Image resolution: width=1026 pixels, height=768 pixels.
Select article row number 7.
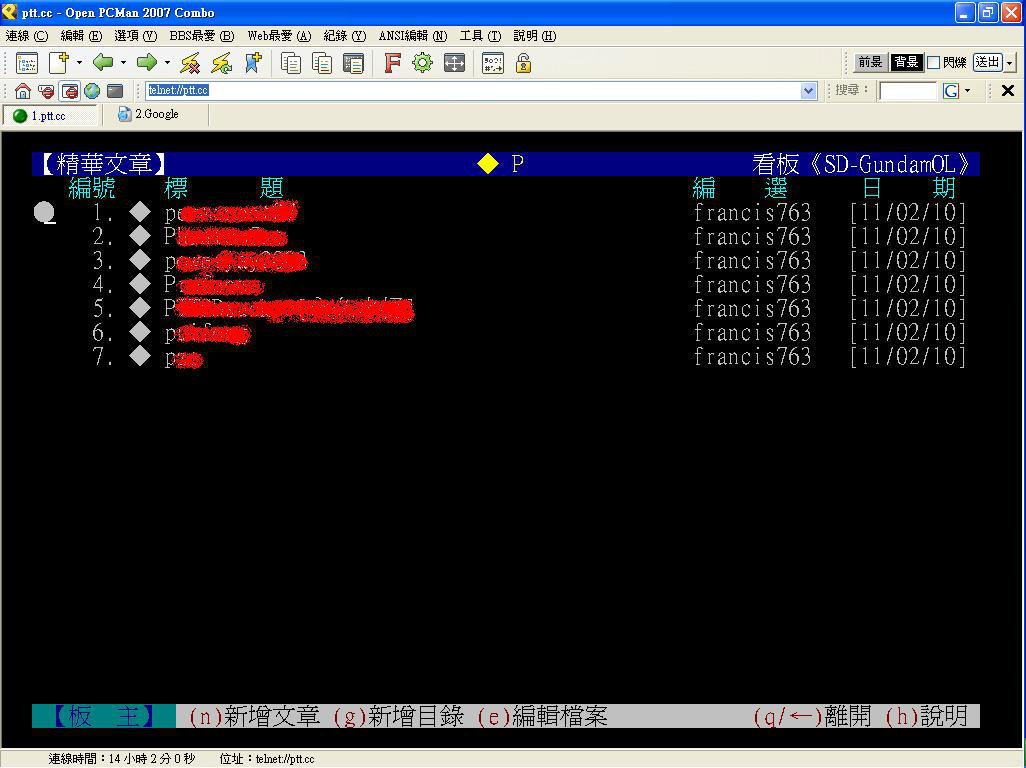point(506,357)
